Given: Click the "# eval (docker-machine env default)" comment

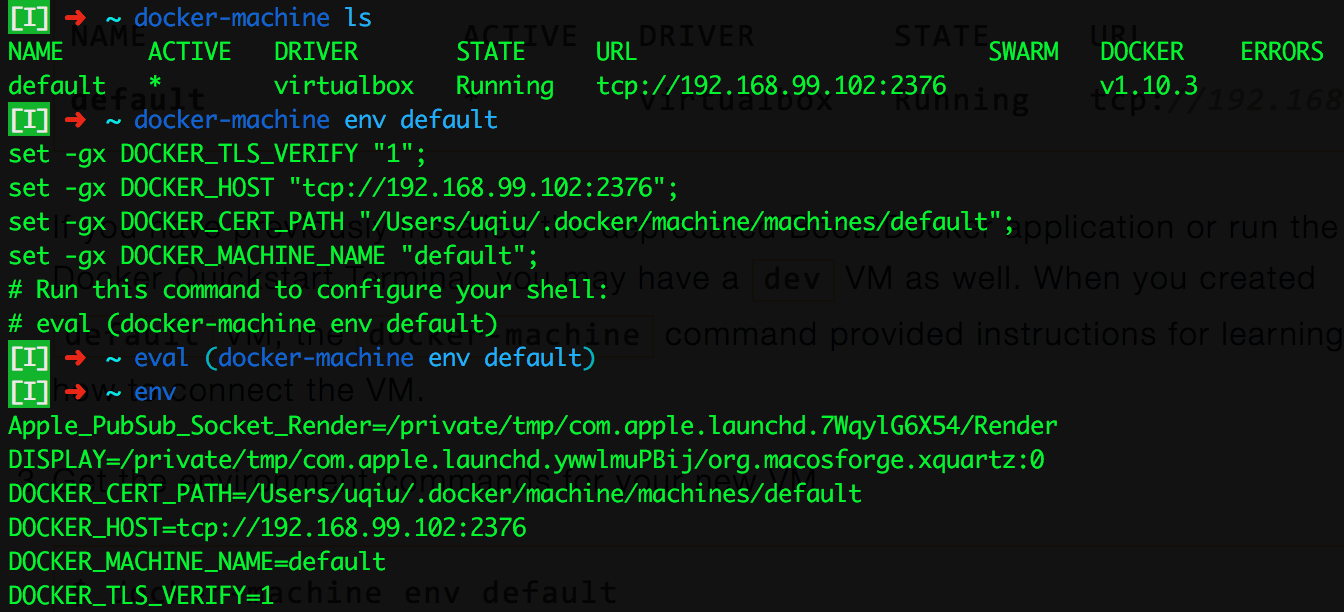Looking at the screenshot, I should tap(253, 324).
